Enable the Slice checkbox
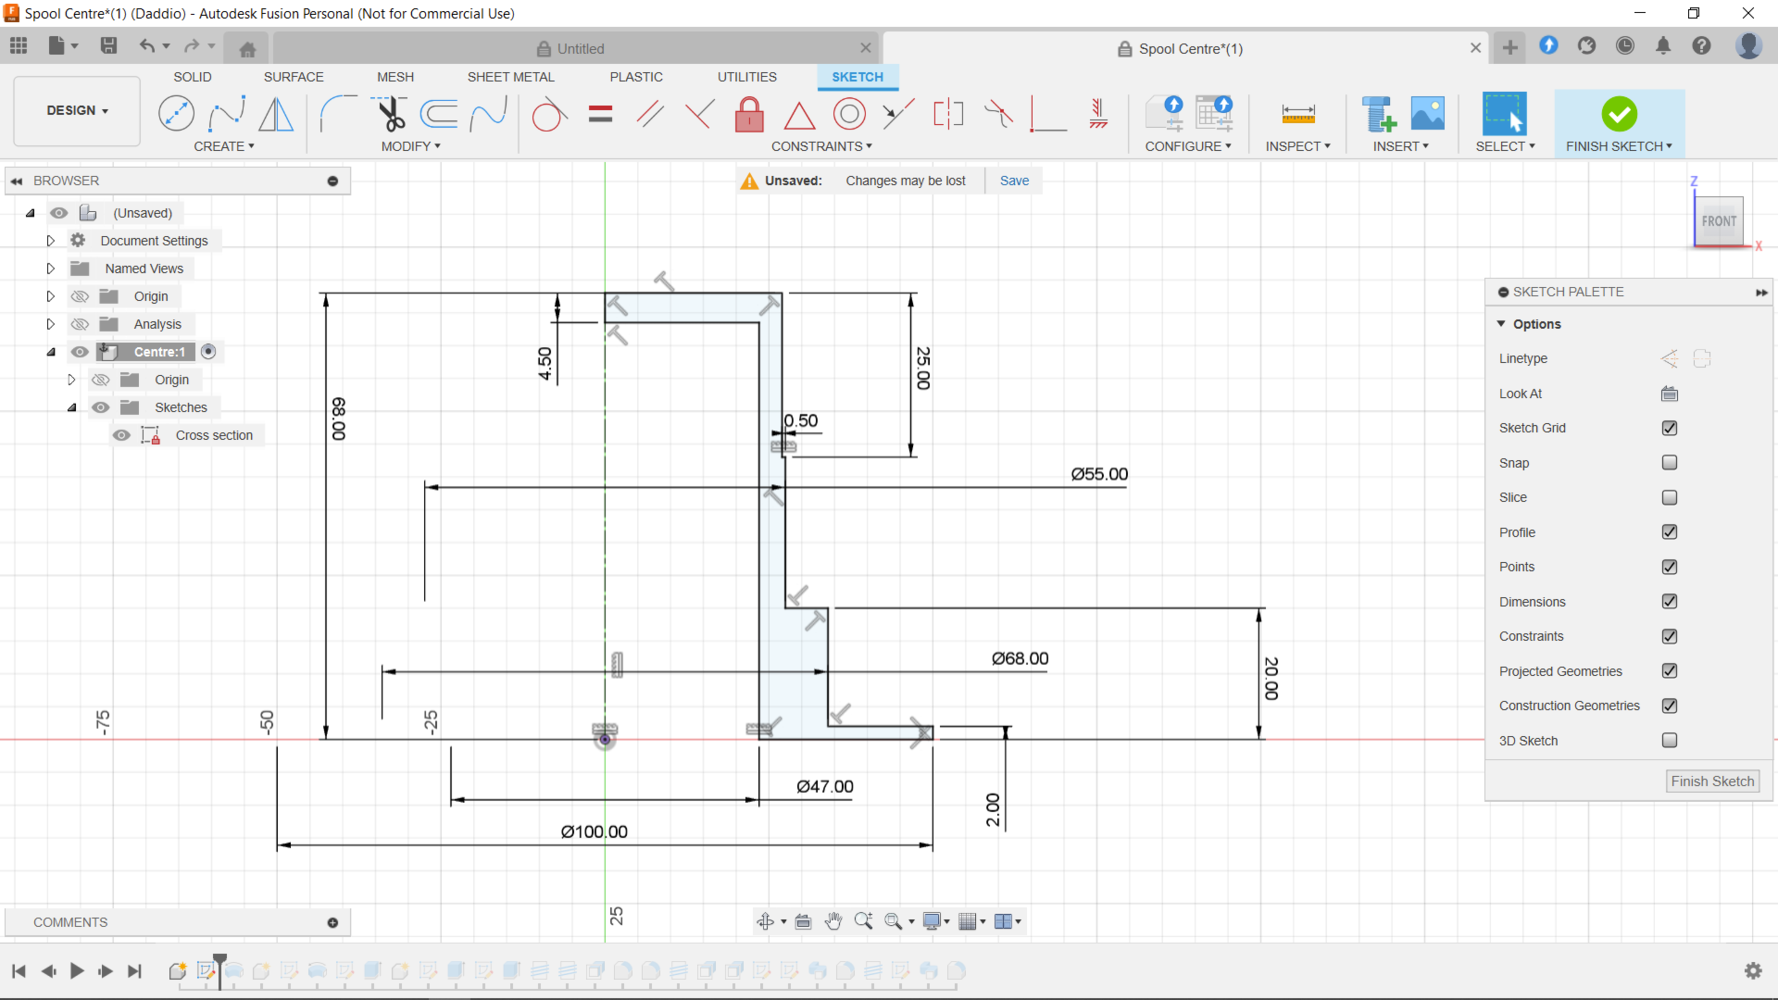1778x1000 pixels. coord(1669,497)
